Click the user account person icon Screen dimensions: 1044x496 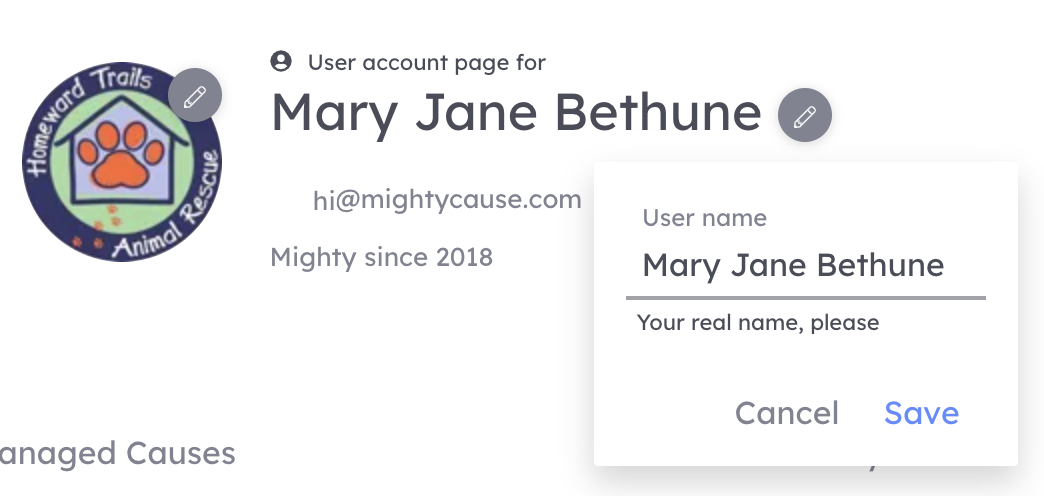coord(281,61)
